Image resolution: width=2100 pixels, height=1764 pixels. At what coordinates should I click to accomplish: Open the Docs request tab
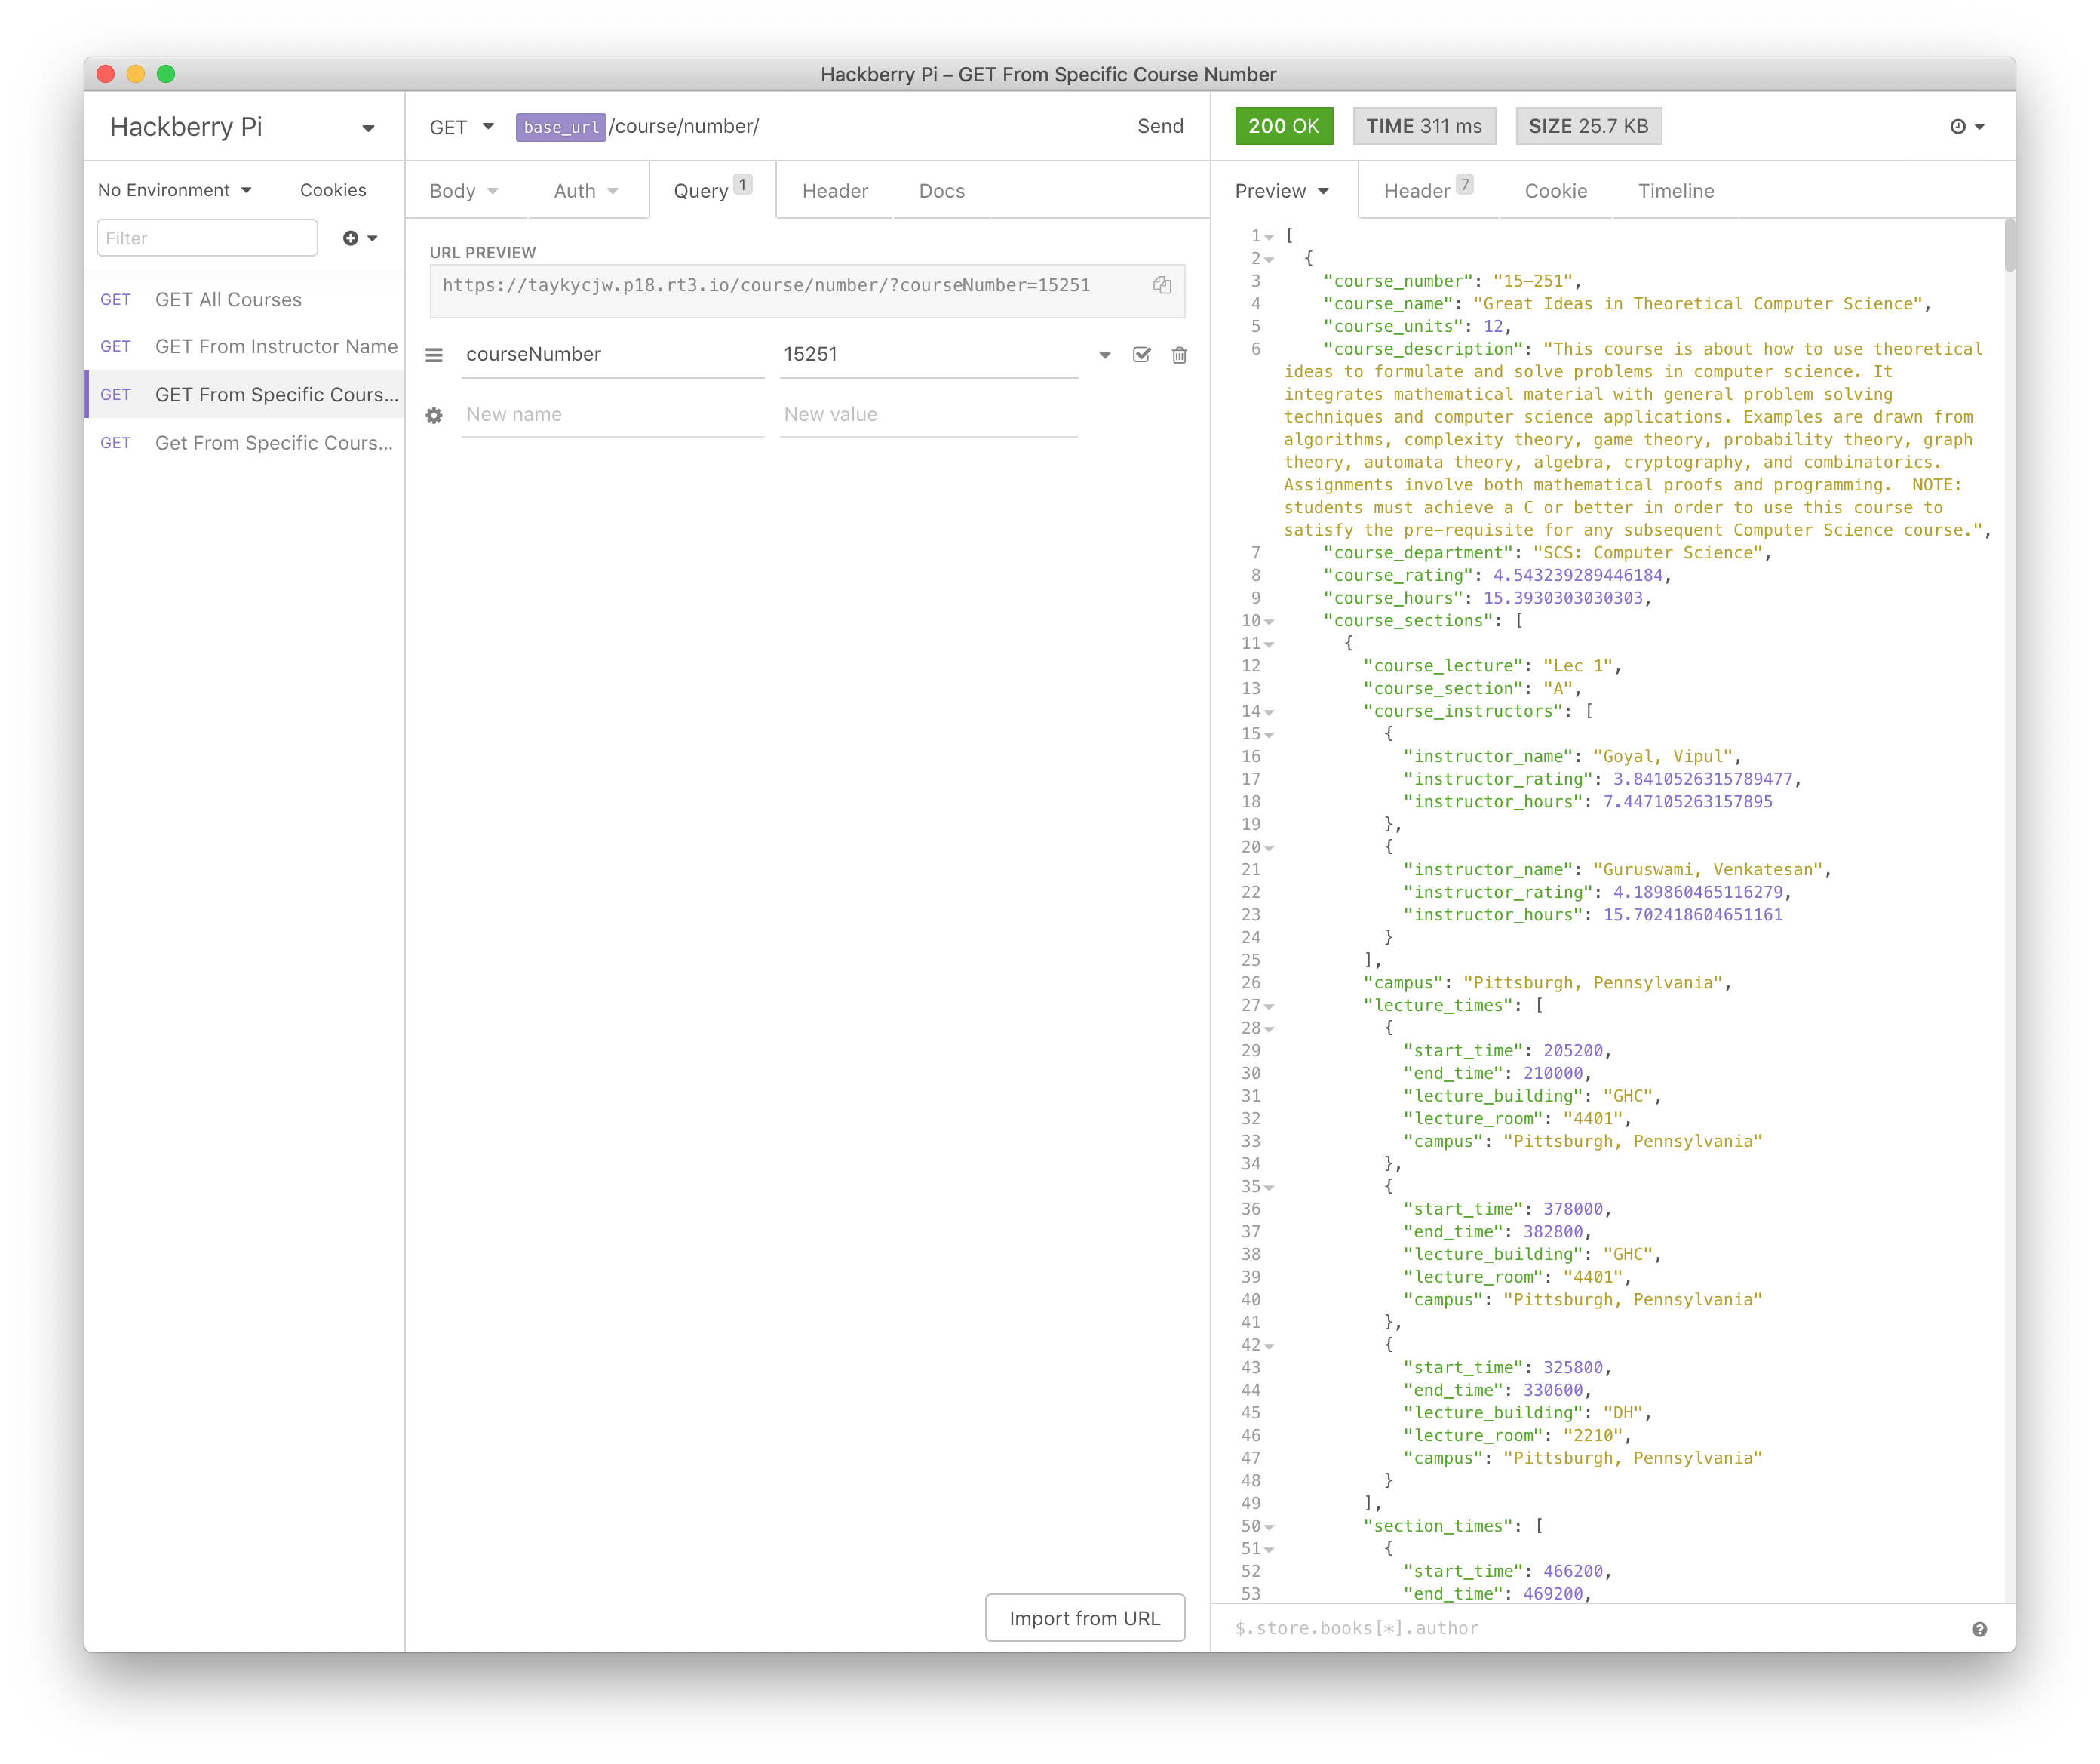[x=941, y=191]
